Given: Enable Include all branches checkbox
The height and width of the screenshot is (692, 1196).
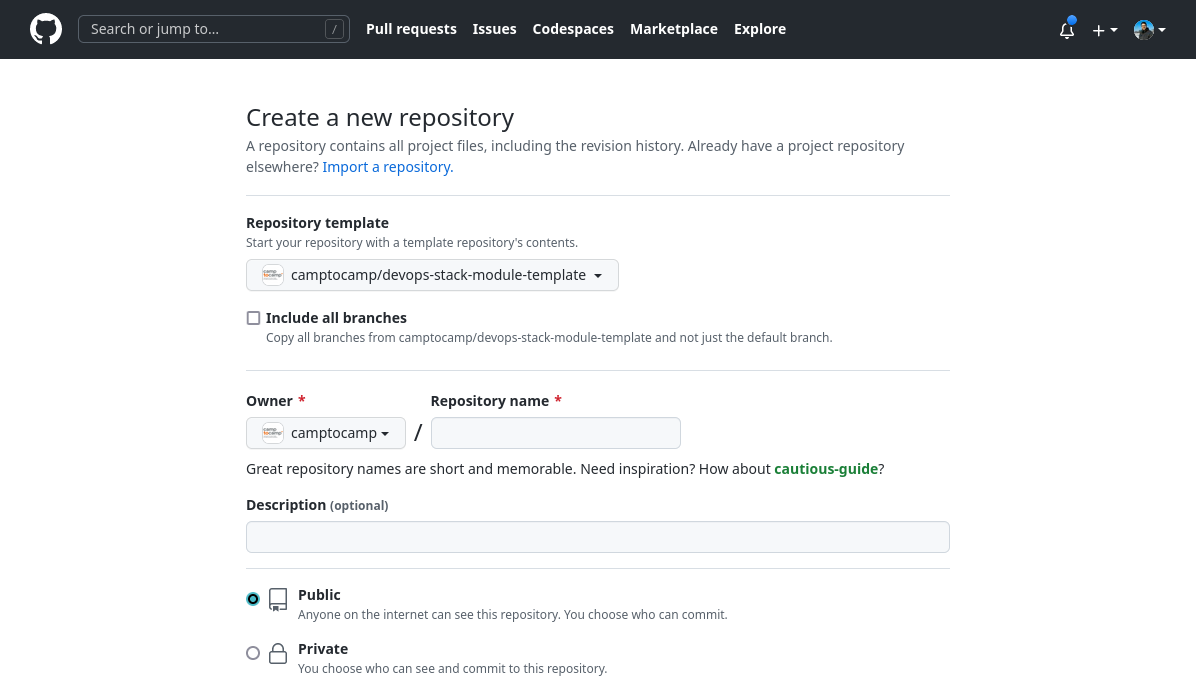Looking at the screenshot, I should [x=253, y=318].
